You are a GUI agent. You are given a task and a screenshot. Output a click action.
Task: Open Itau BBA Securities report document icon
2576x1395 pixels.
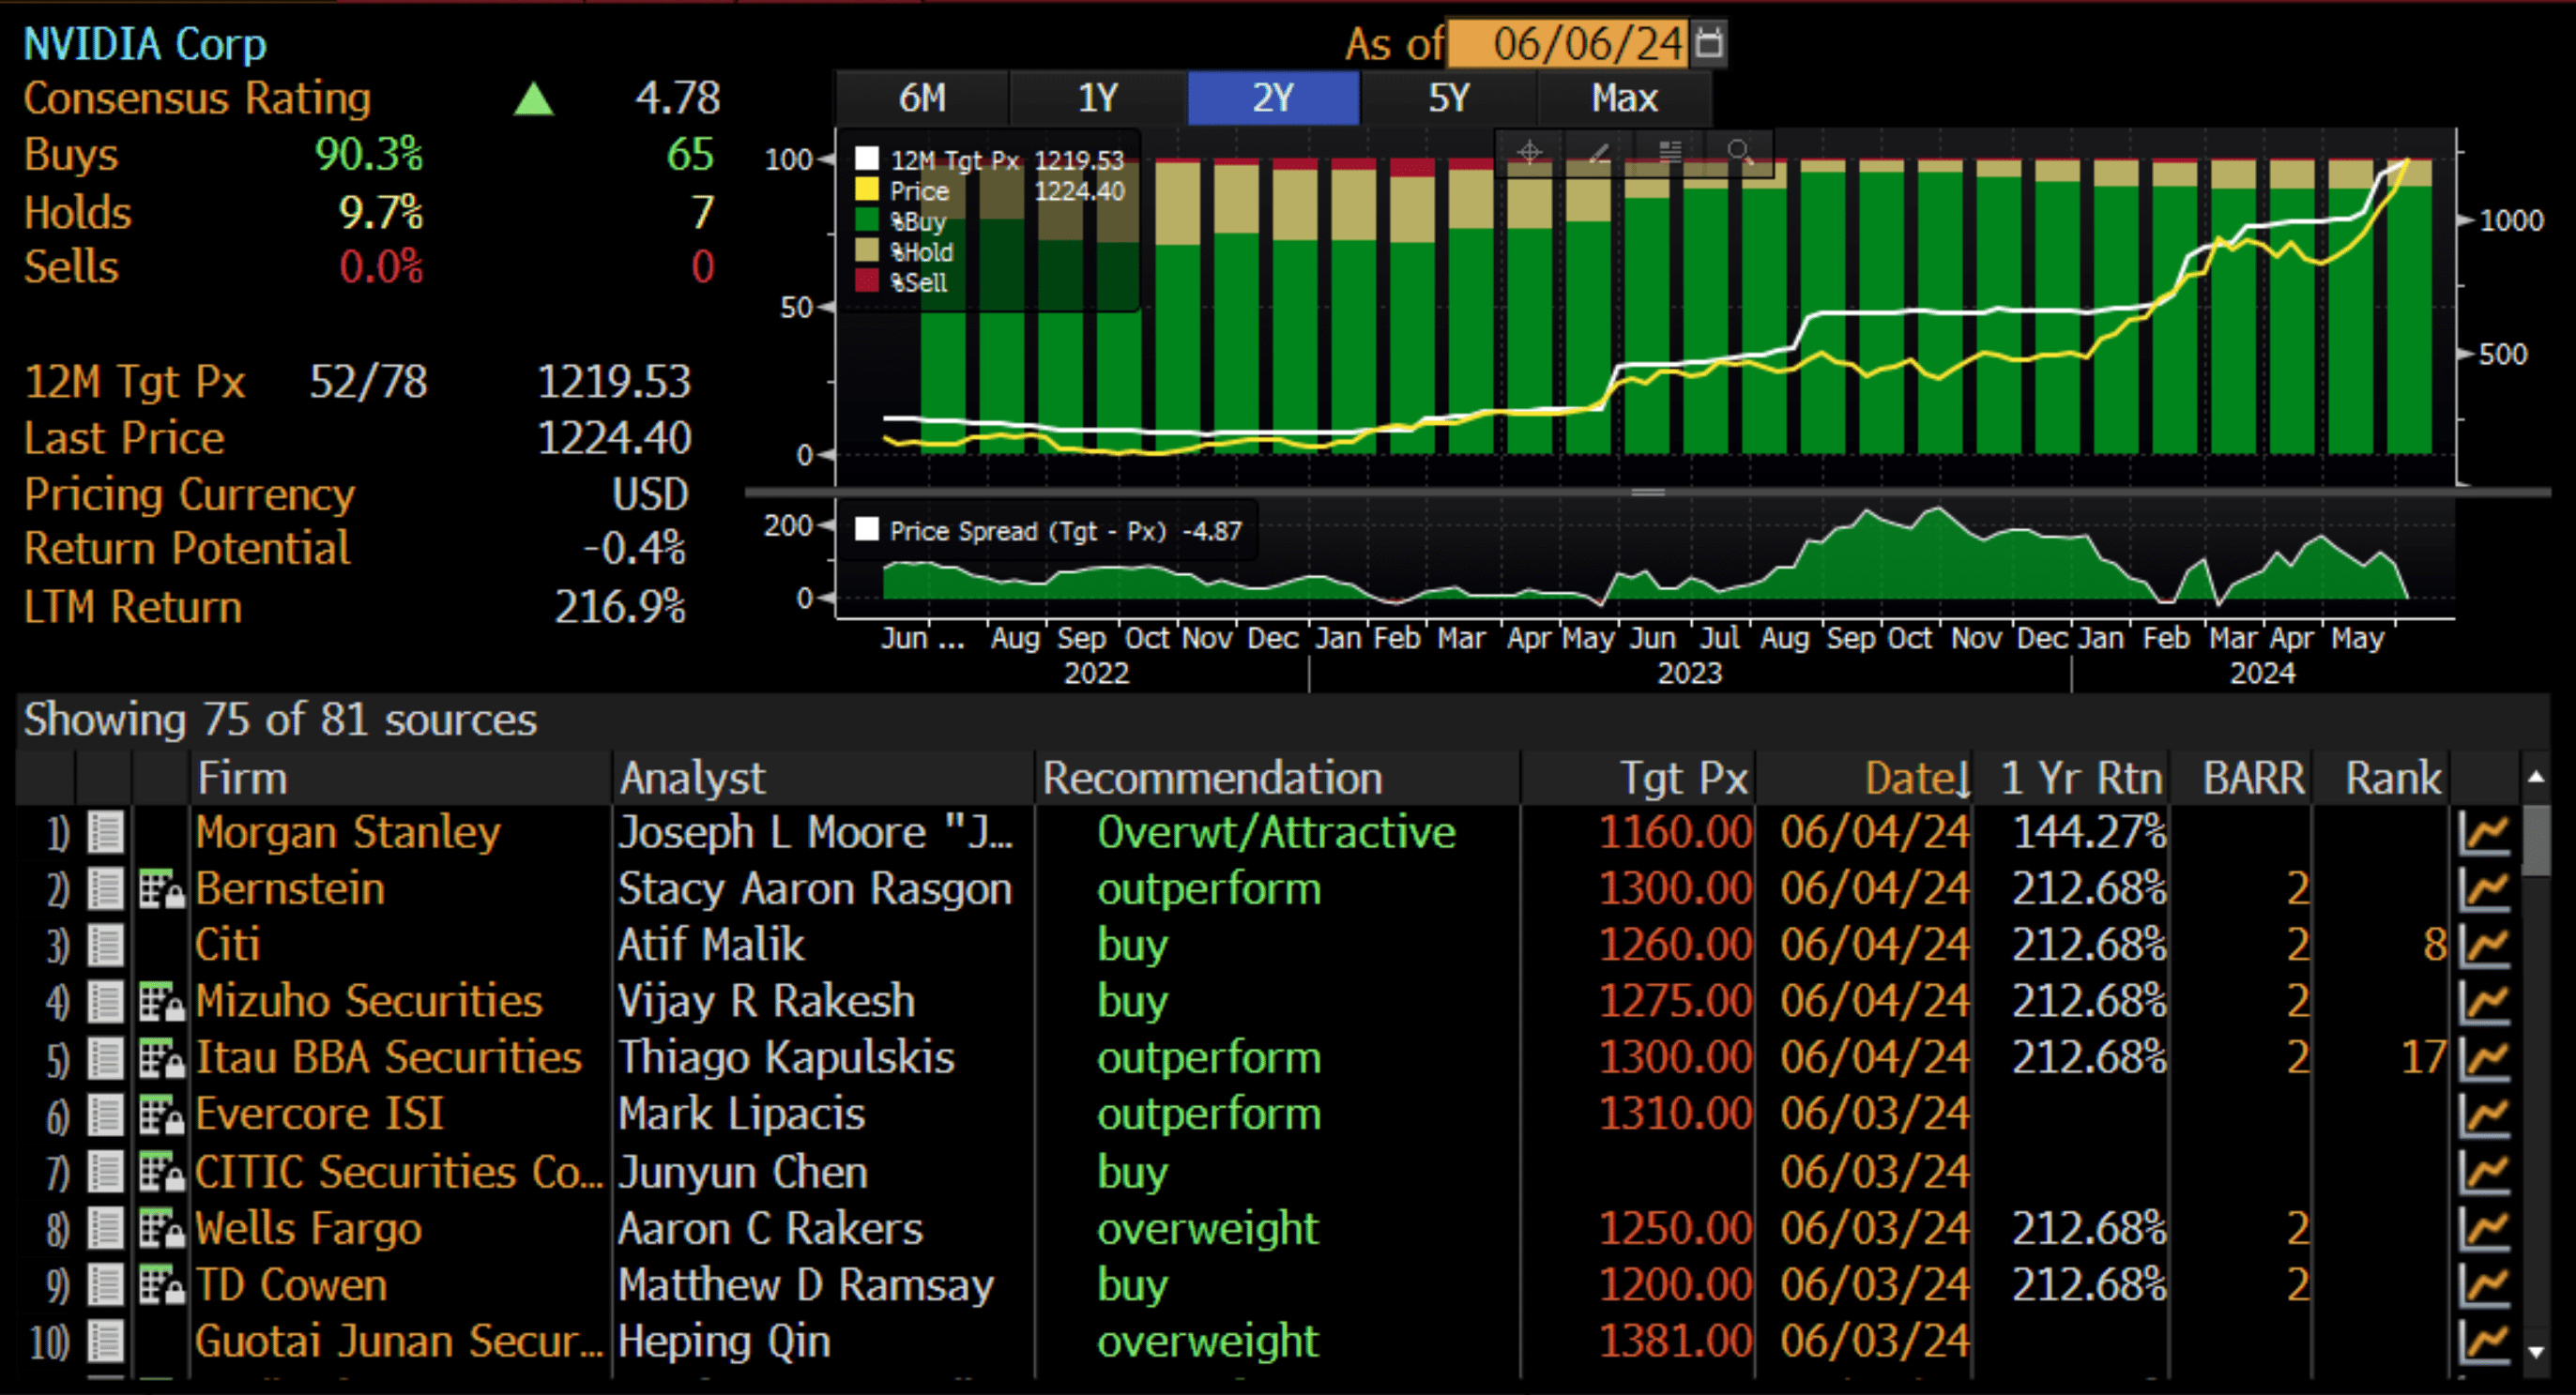[x=105, y=1058]
